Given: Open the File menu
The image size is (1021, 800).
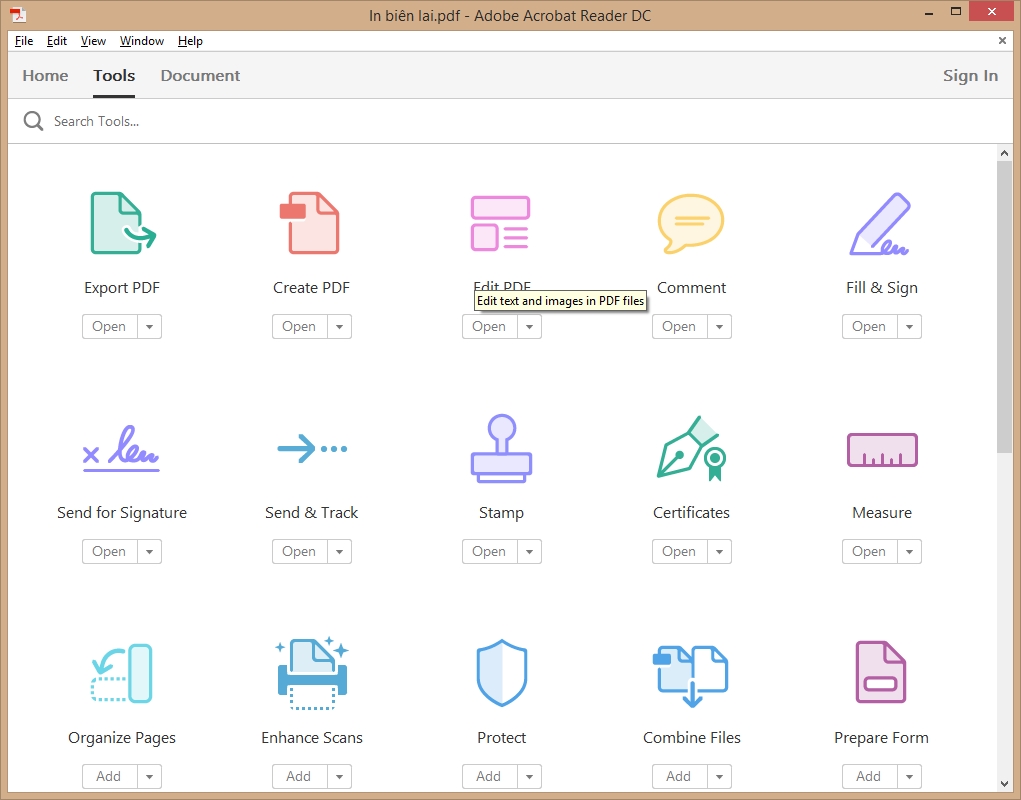Looking at the screenshot, I should pos(24,41).
